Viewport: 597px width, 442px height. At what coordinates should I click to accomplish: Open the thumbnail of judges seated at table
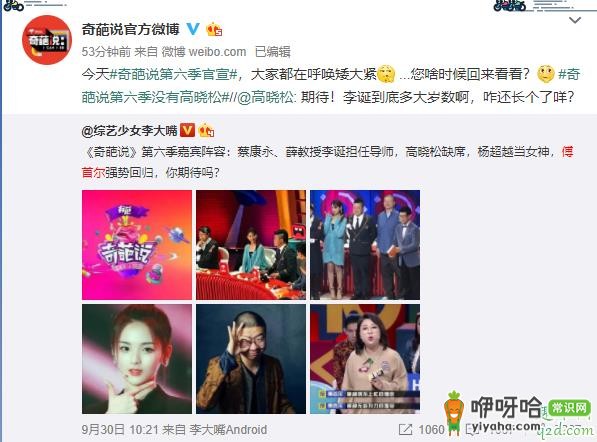pyautogui.click(x=251, y=245)
